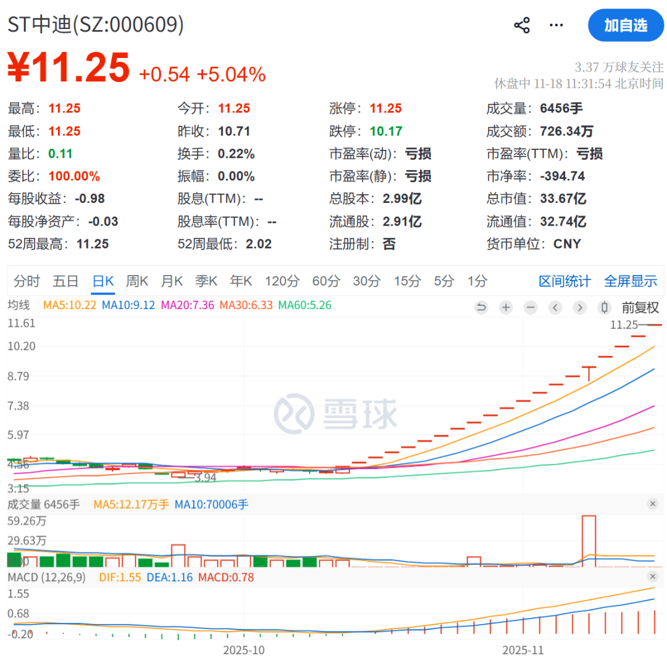Click the chart reset (undo arrow) icon

point(483,307)
